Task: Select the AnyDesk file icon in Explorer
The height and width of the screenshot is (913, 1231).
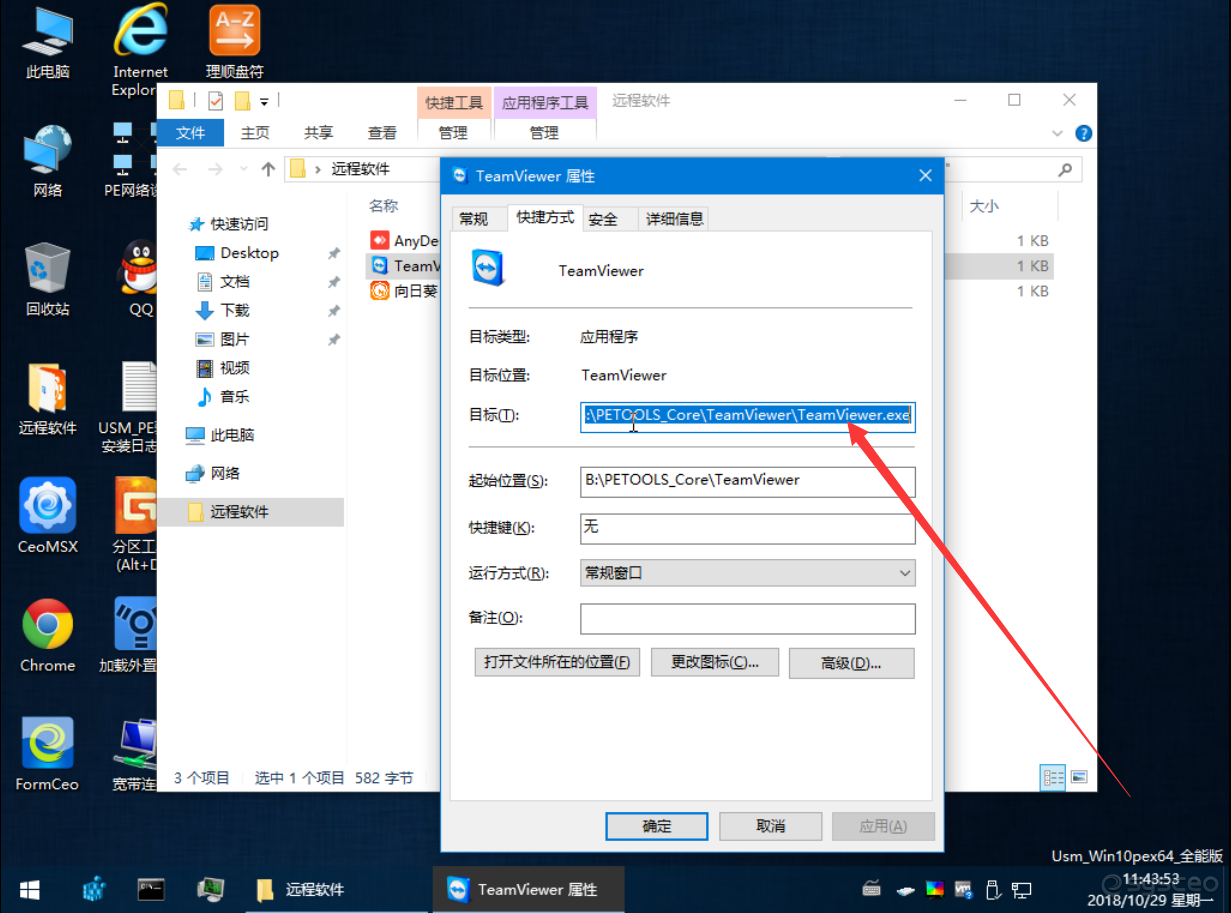Action: pos(379,240)
